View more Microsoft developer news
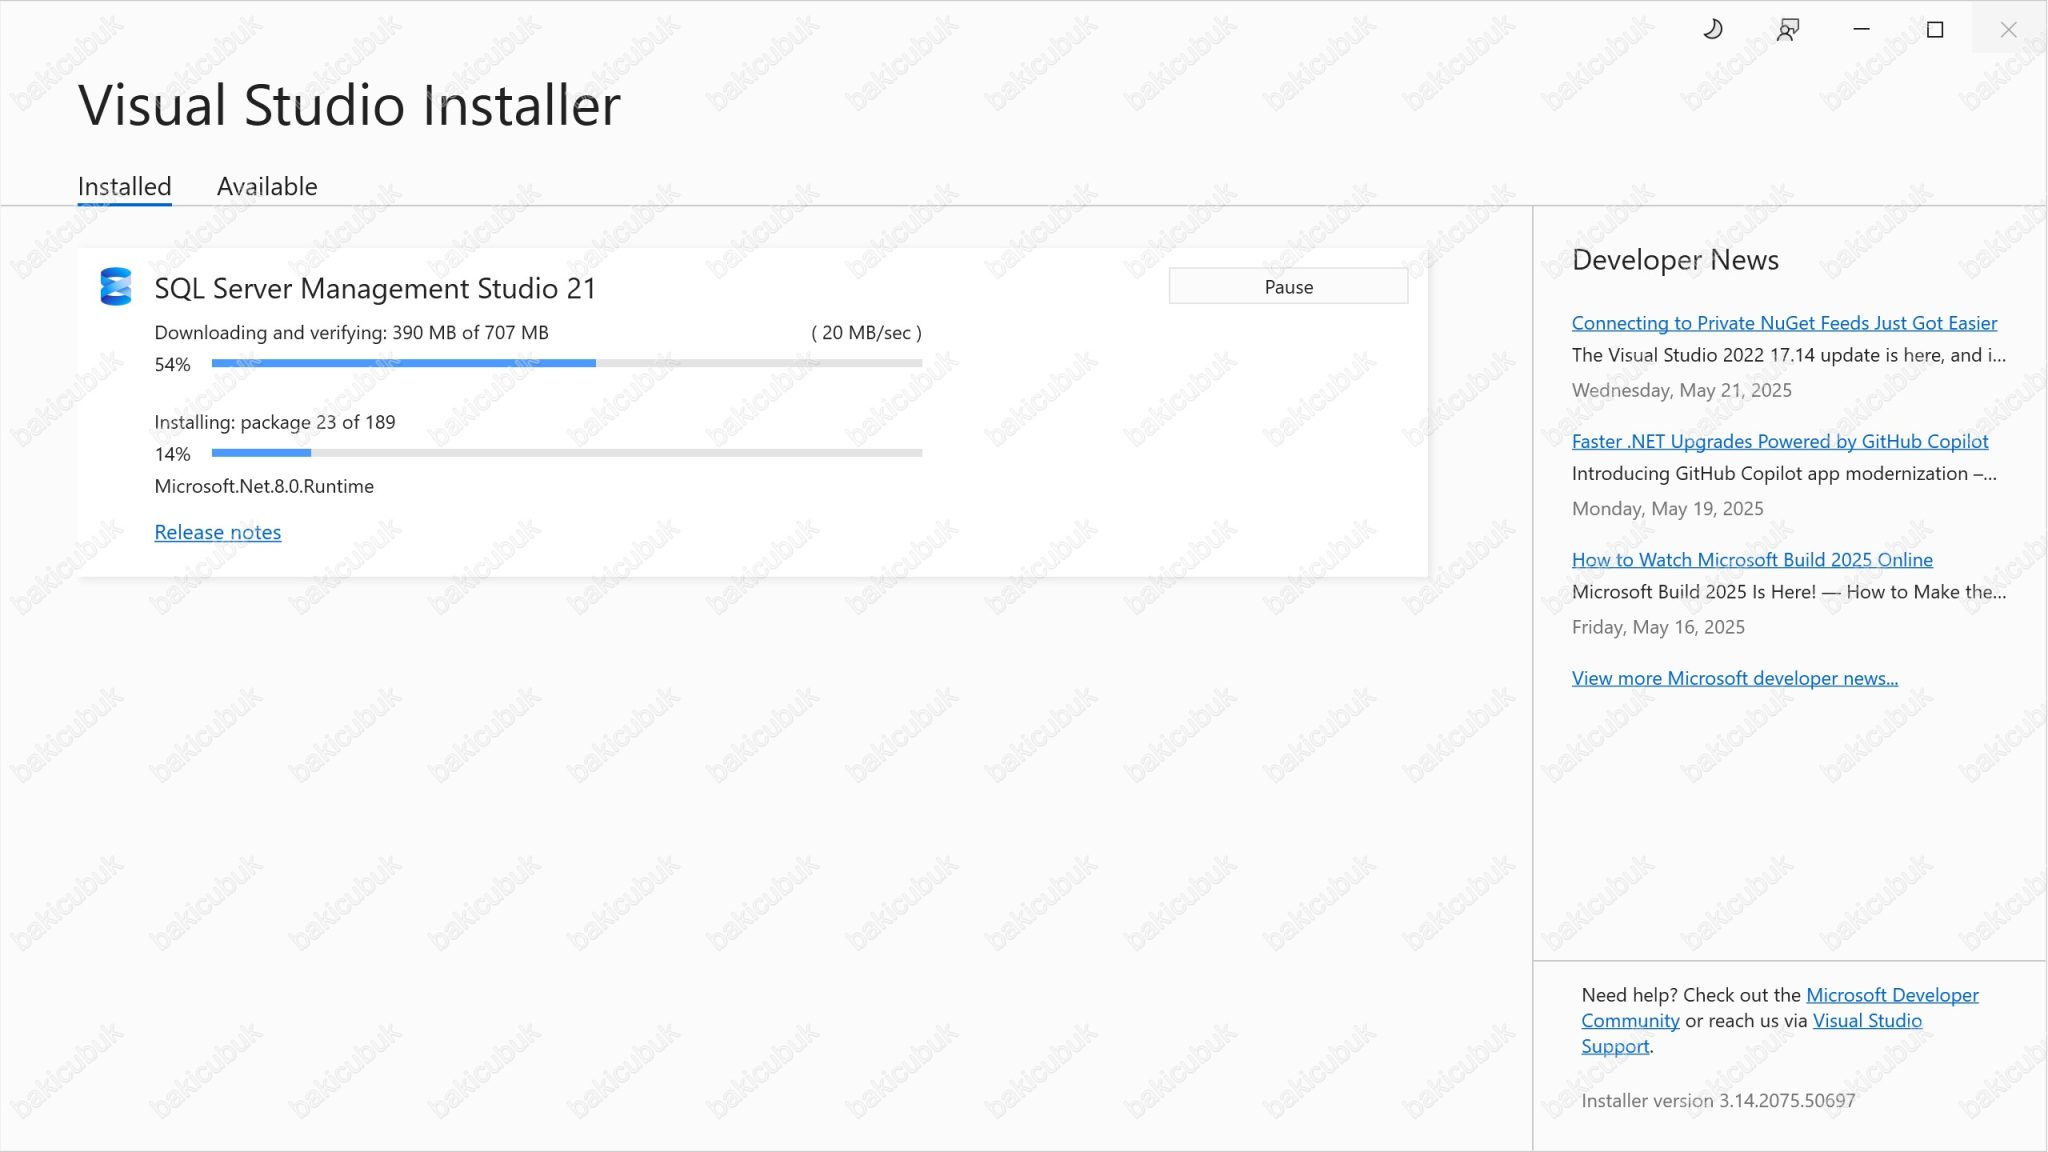 [x=1735, y=678]
